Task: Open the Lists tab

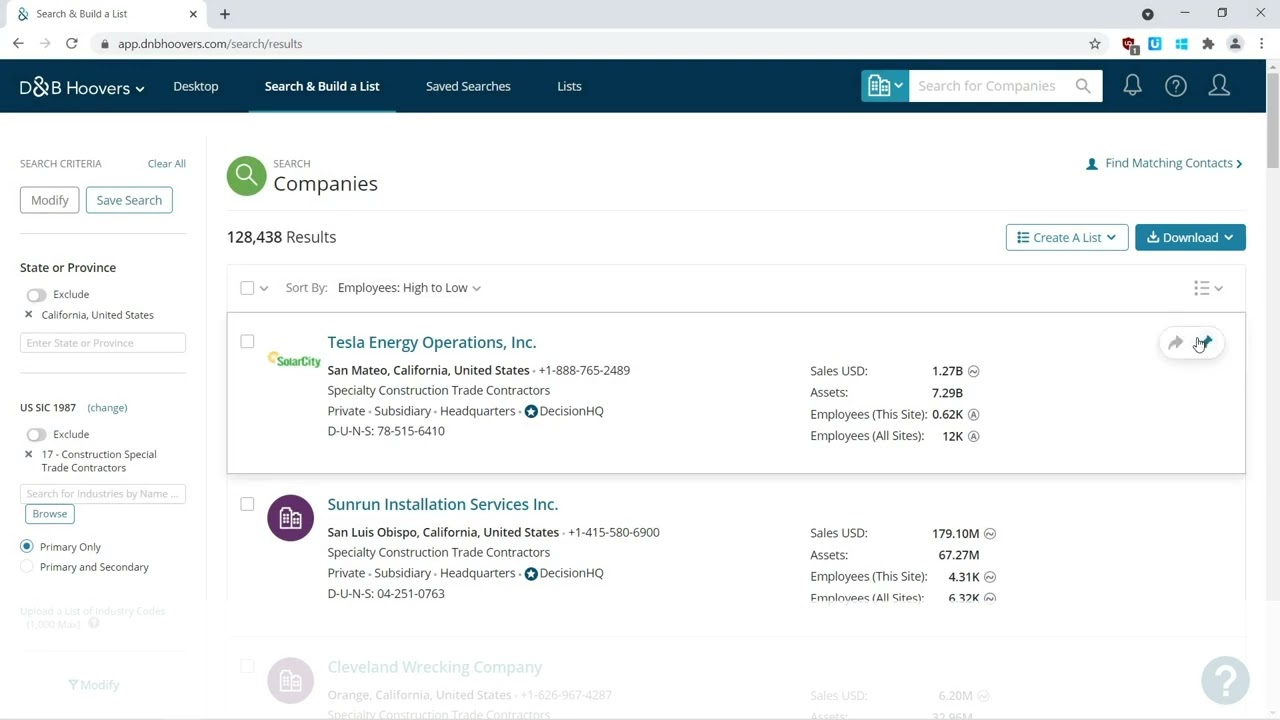Action: pyautogui.click(x=569, y=86)
